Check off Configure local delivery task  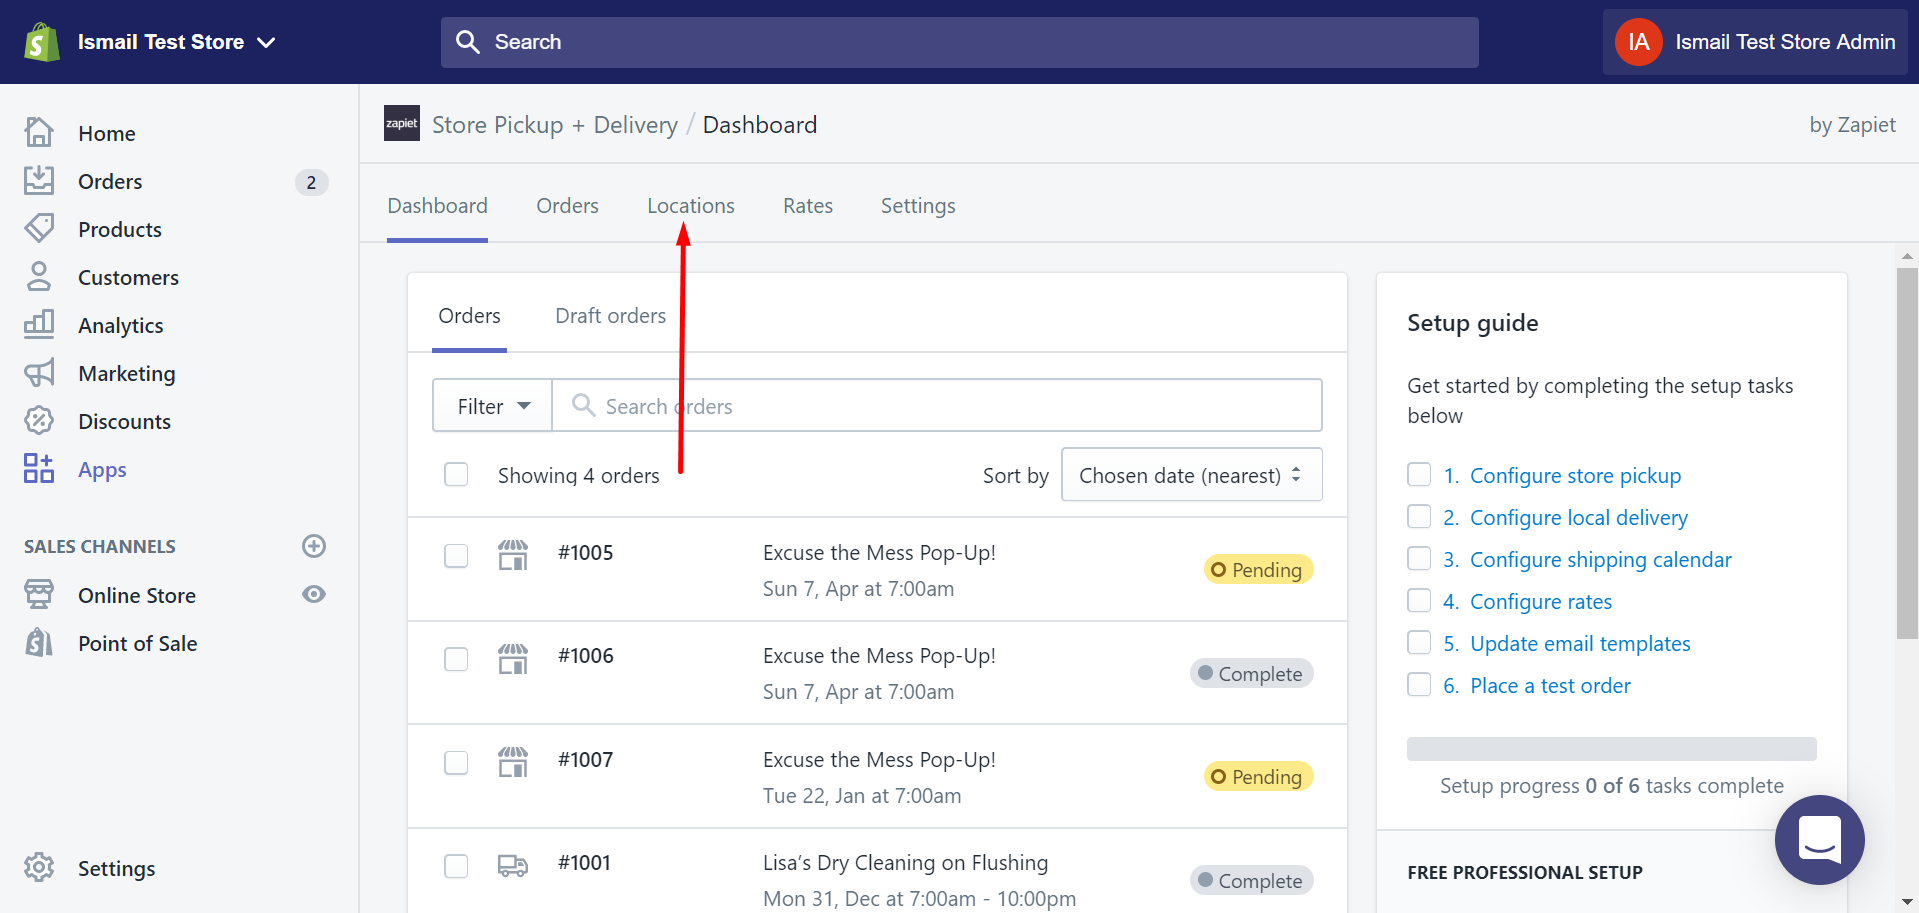pyautogui.click(x=1419, y=516)
